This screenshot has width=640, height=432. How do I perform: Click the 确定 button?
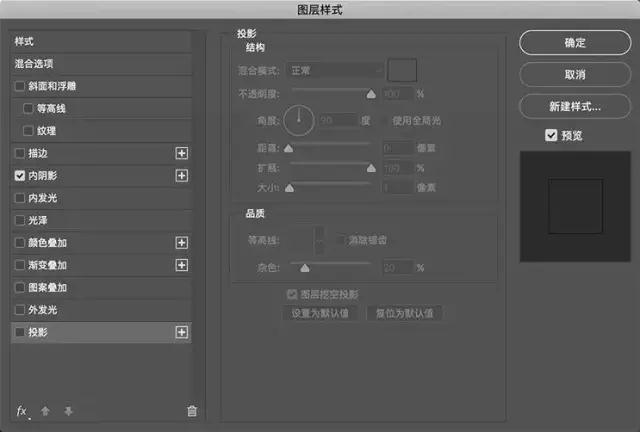(x=575, y=43)
